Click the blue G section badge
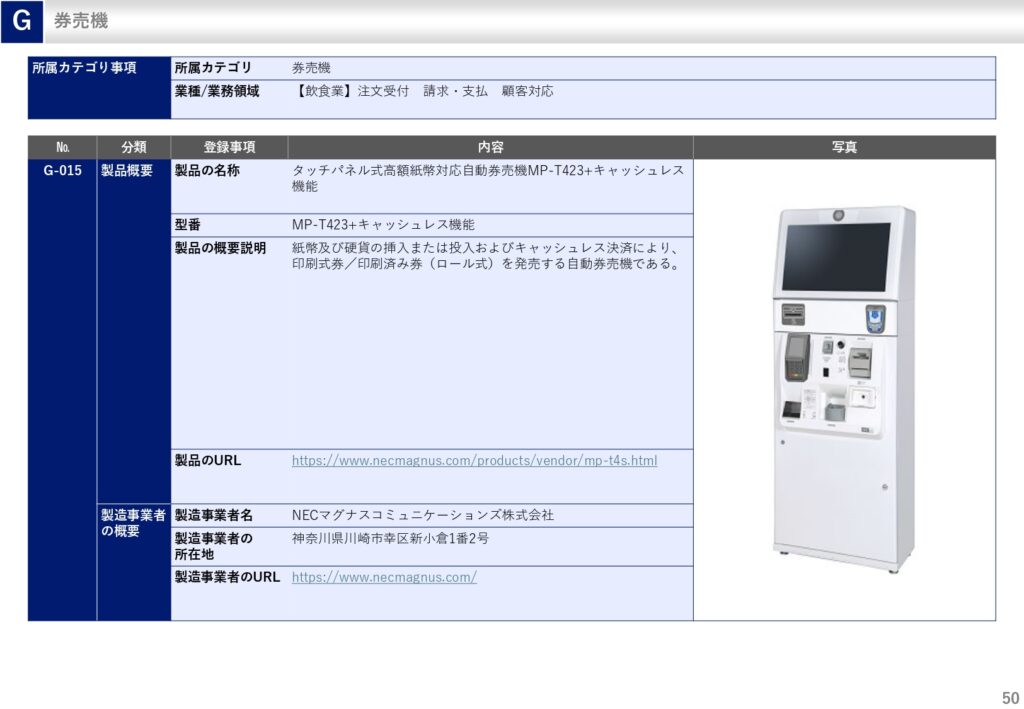The image size is (1024, 709). pos(21,21)
